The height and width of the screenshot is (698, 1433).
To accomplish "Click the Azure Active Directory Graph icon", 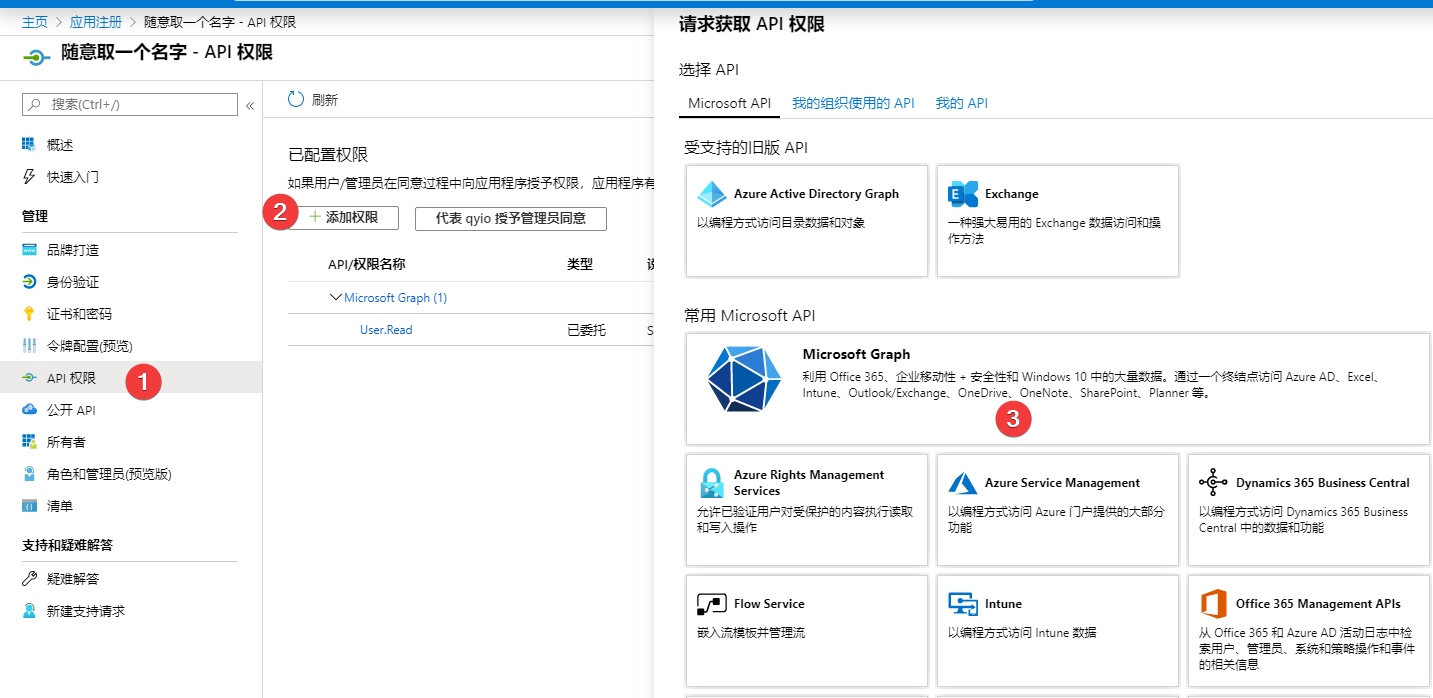I will [712, 194].
